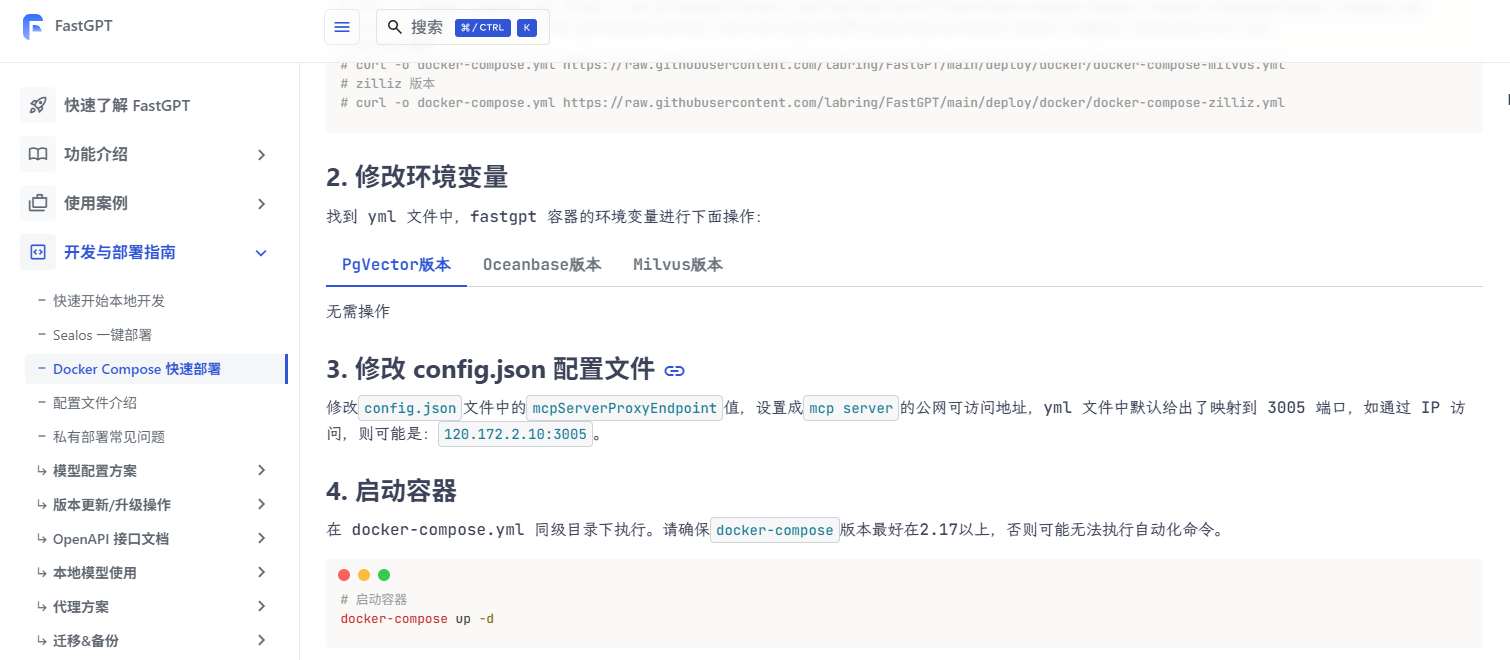Click heading 4. 启动容器
This screenshot has width=1510, height=660.
click(391, 491)
